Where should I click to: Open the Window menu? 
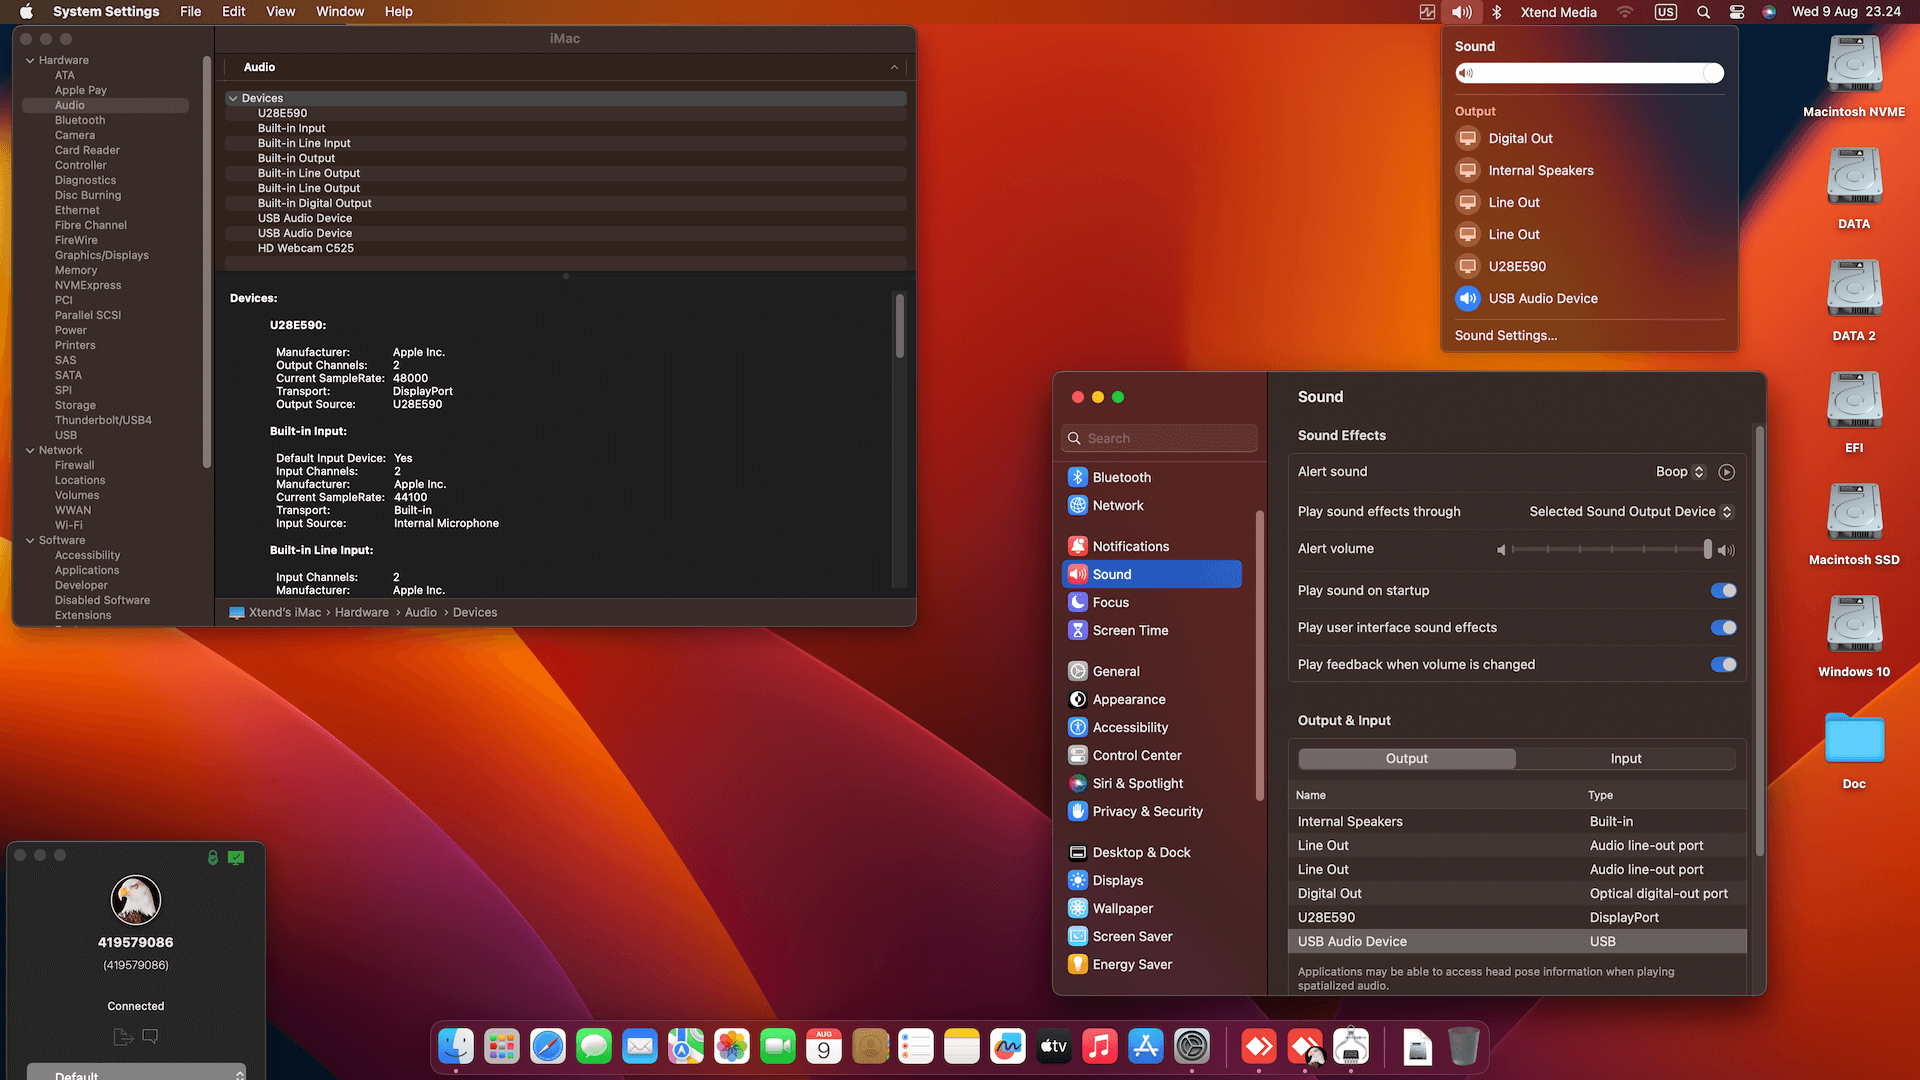[340, 12]
